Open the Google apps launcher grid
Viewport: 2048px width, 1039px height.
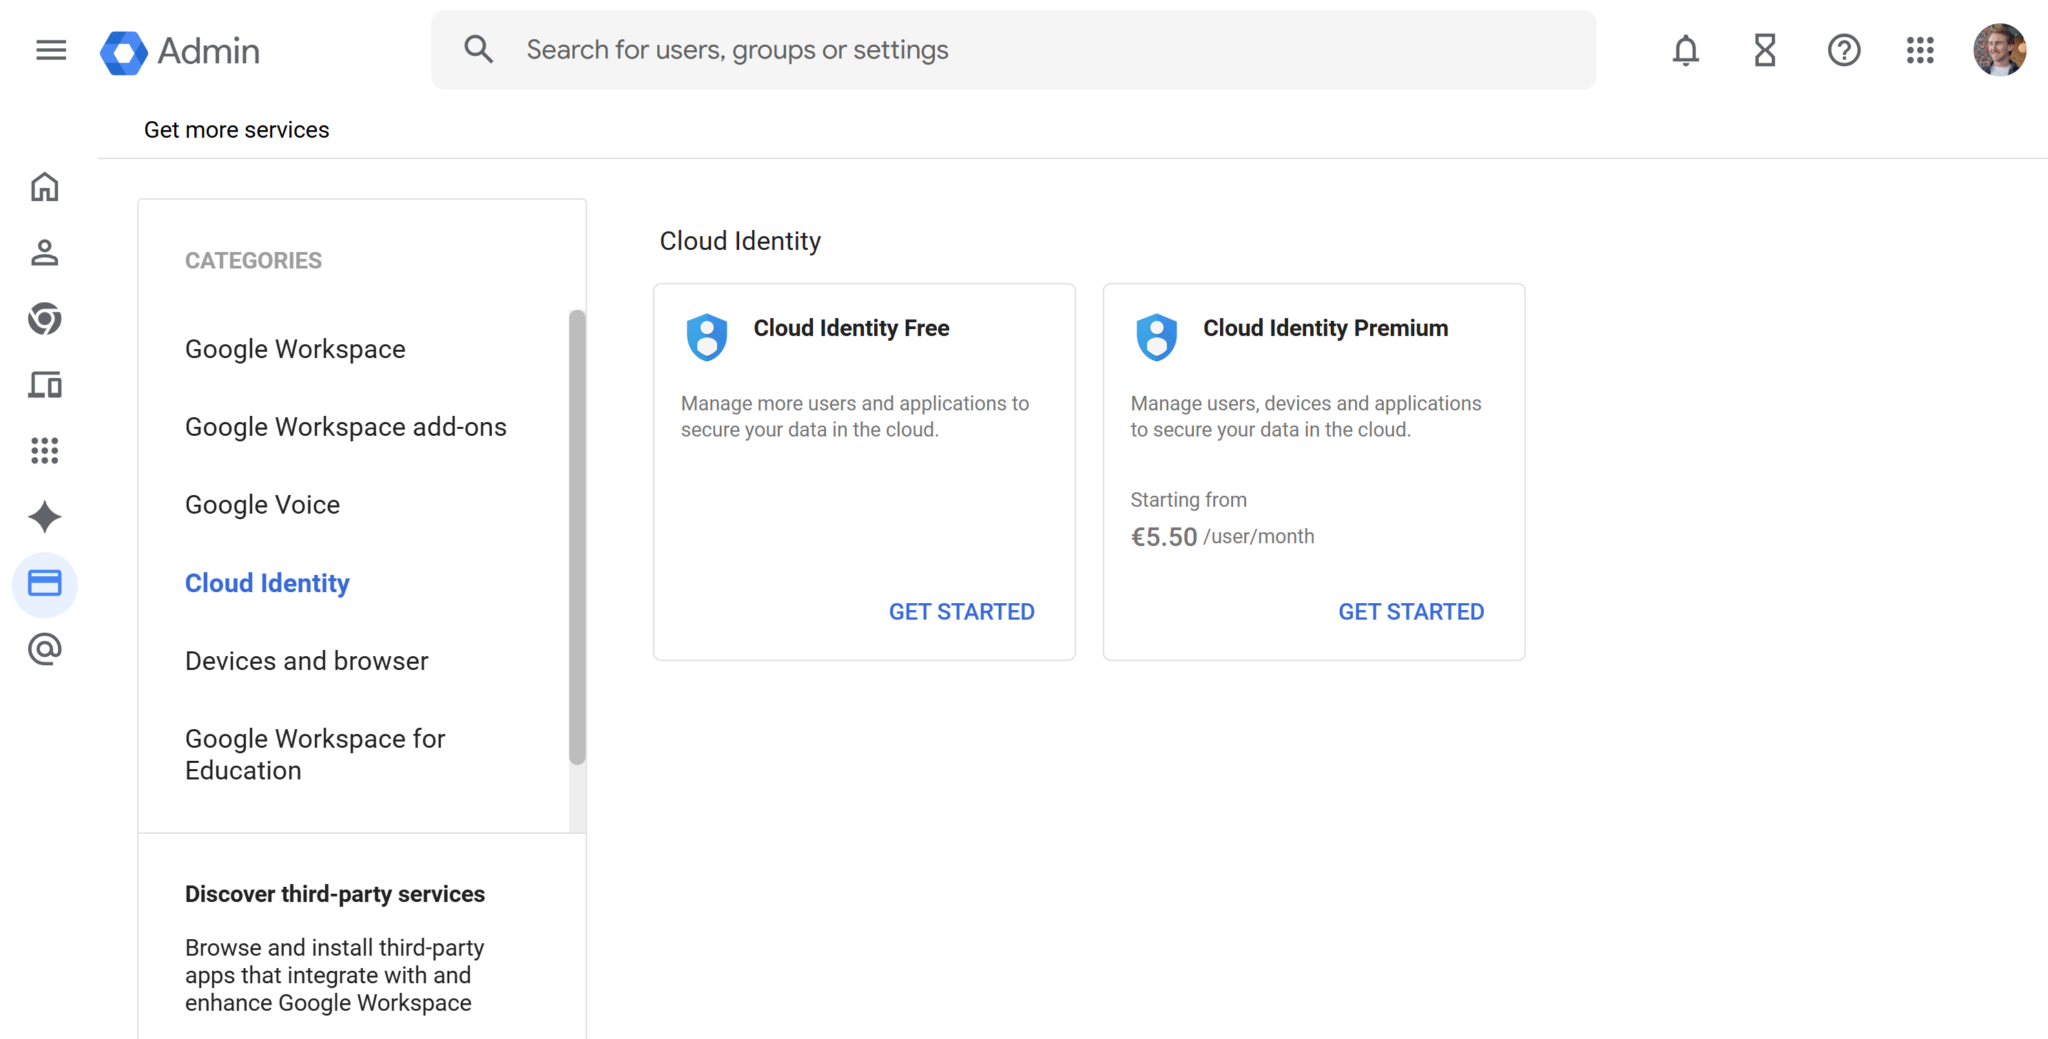(x=1921, y=50)
